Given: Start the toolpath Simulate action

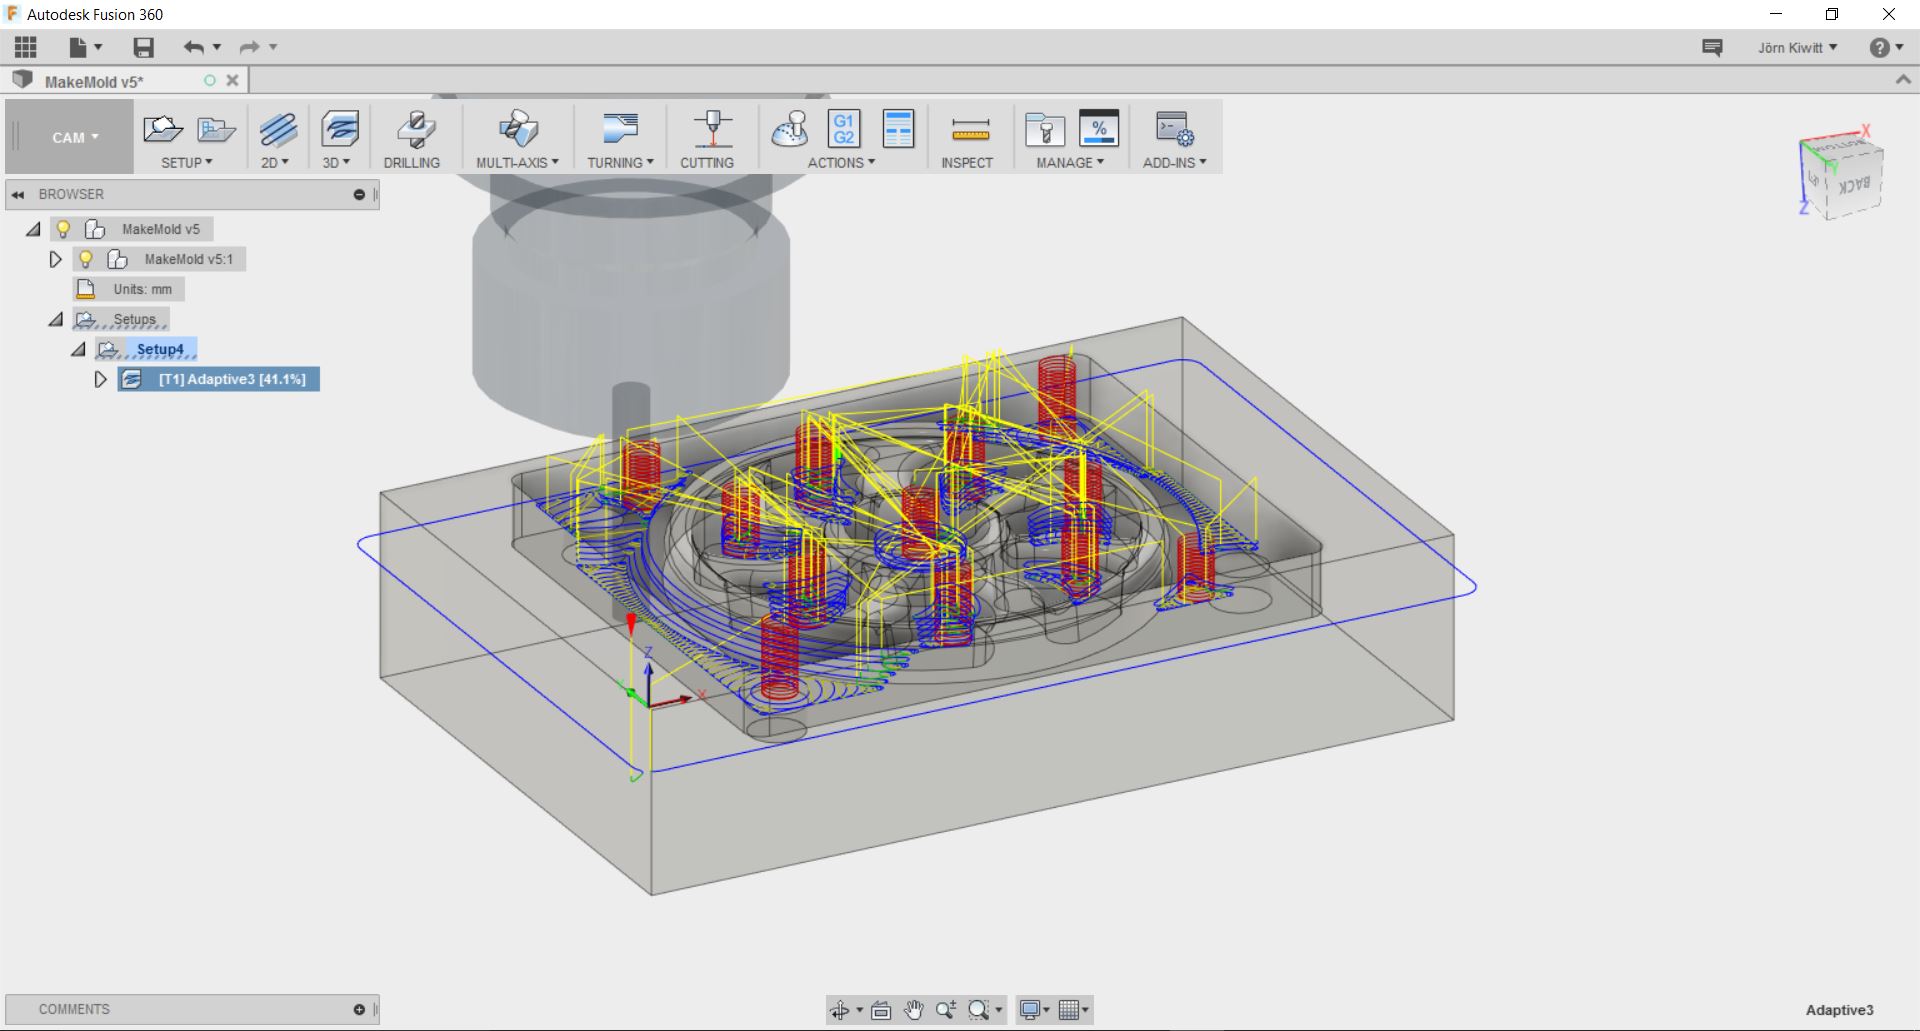Looking at the screenshot, I should click(790, 129).
